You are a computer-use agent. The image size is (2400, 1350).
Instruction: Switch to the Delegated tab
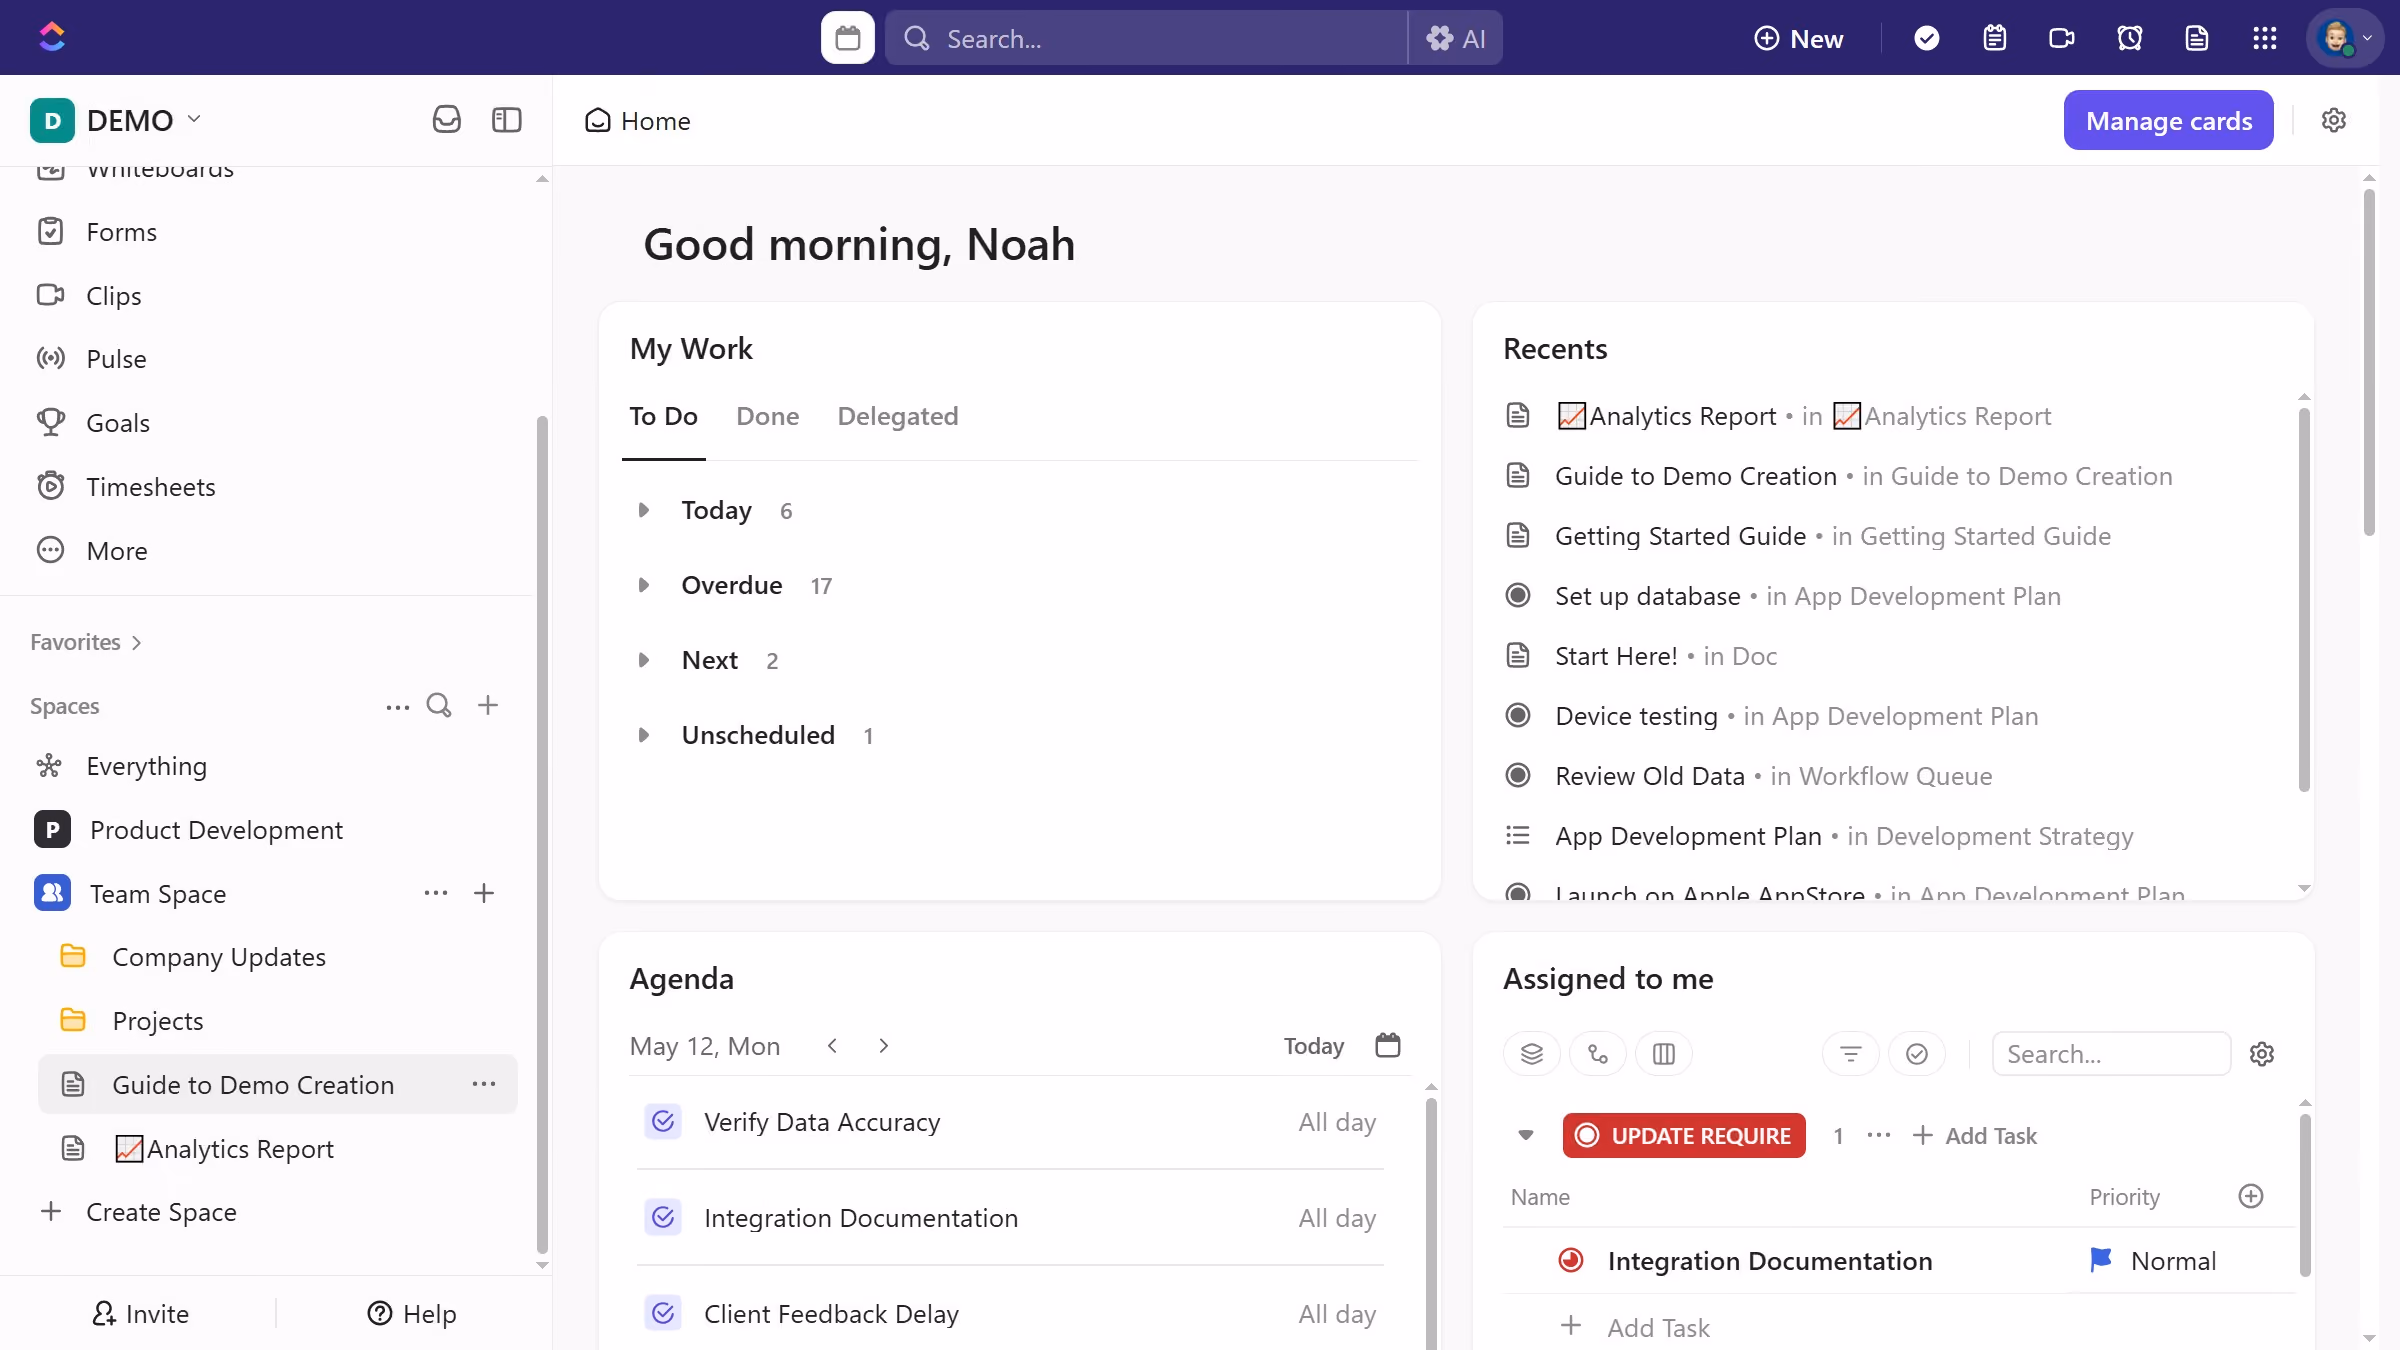[x=897, y=417]
